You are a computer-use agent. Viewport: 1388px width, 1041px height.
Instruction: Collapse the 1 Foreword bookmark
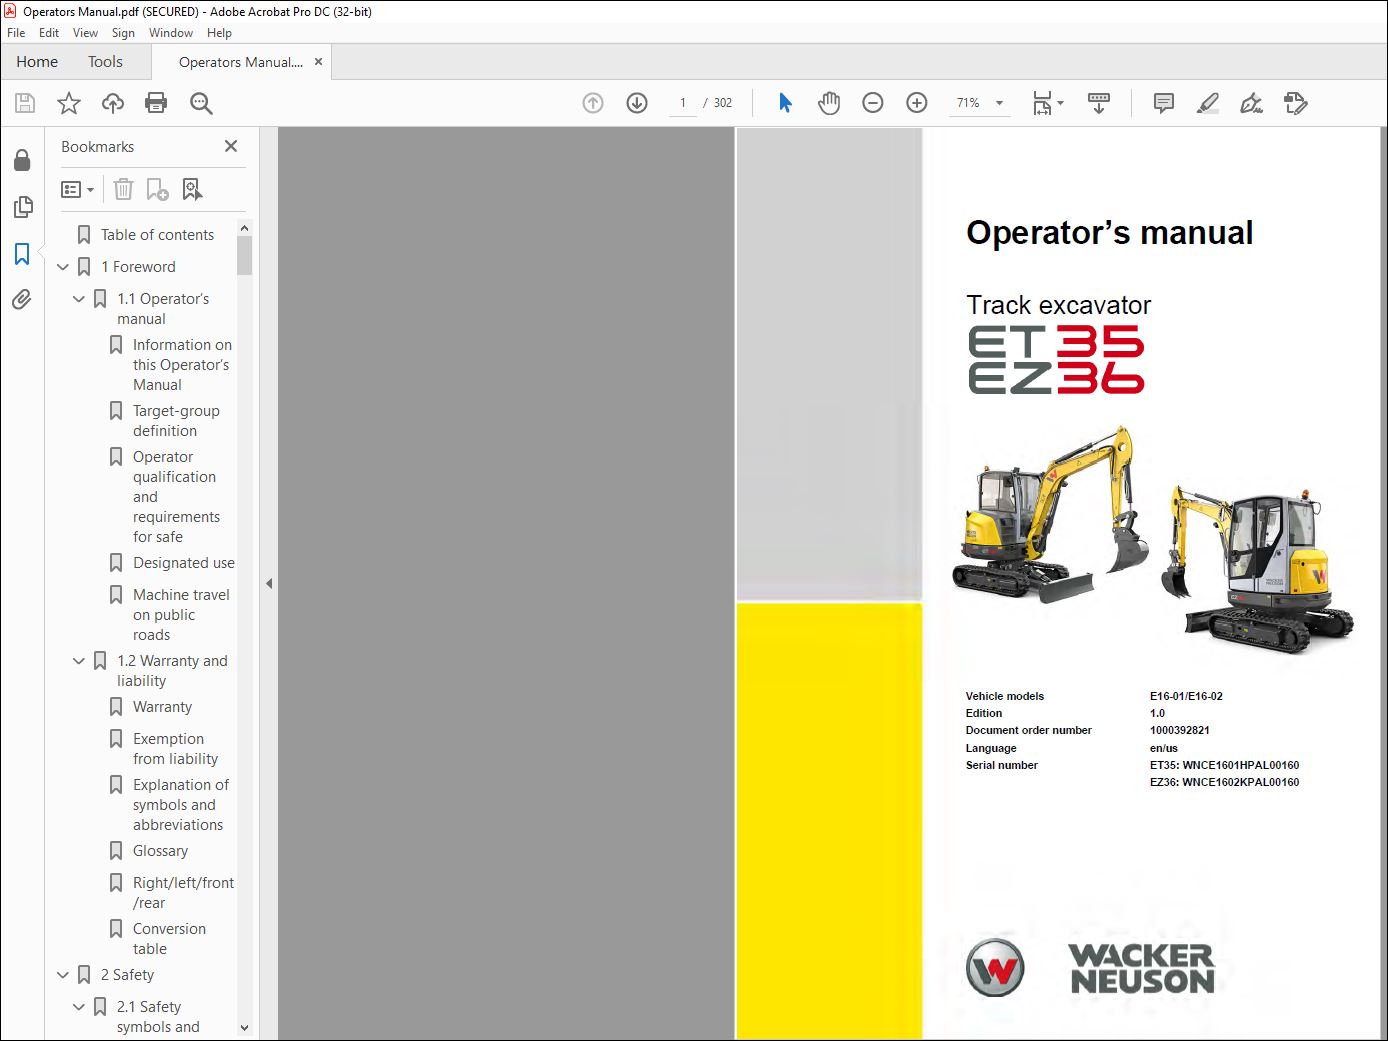(x=63, y=267)
